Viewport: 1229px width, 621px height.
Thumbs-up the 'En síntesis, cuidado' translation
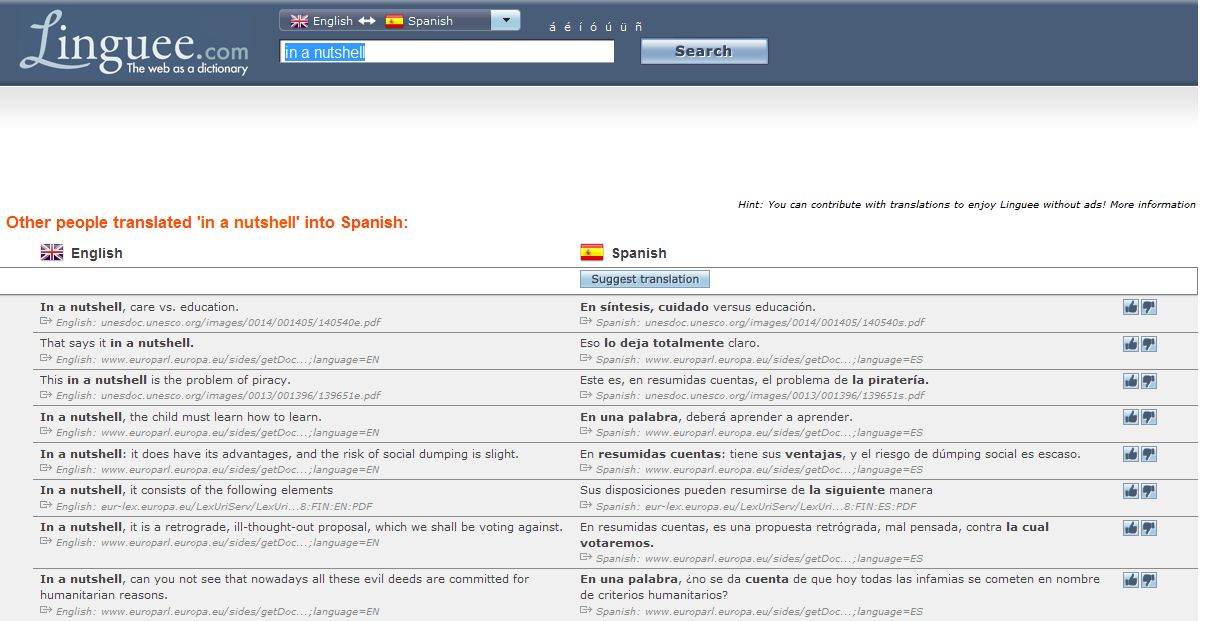pos(1133,307)
